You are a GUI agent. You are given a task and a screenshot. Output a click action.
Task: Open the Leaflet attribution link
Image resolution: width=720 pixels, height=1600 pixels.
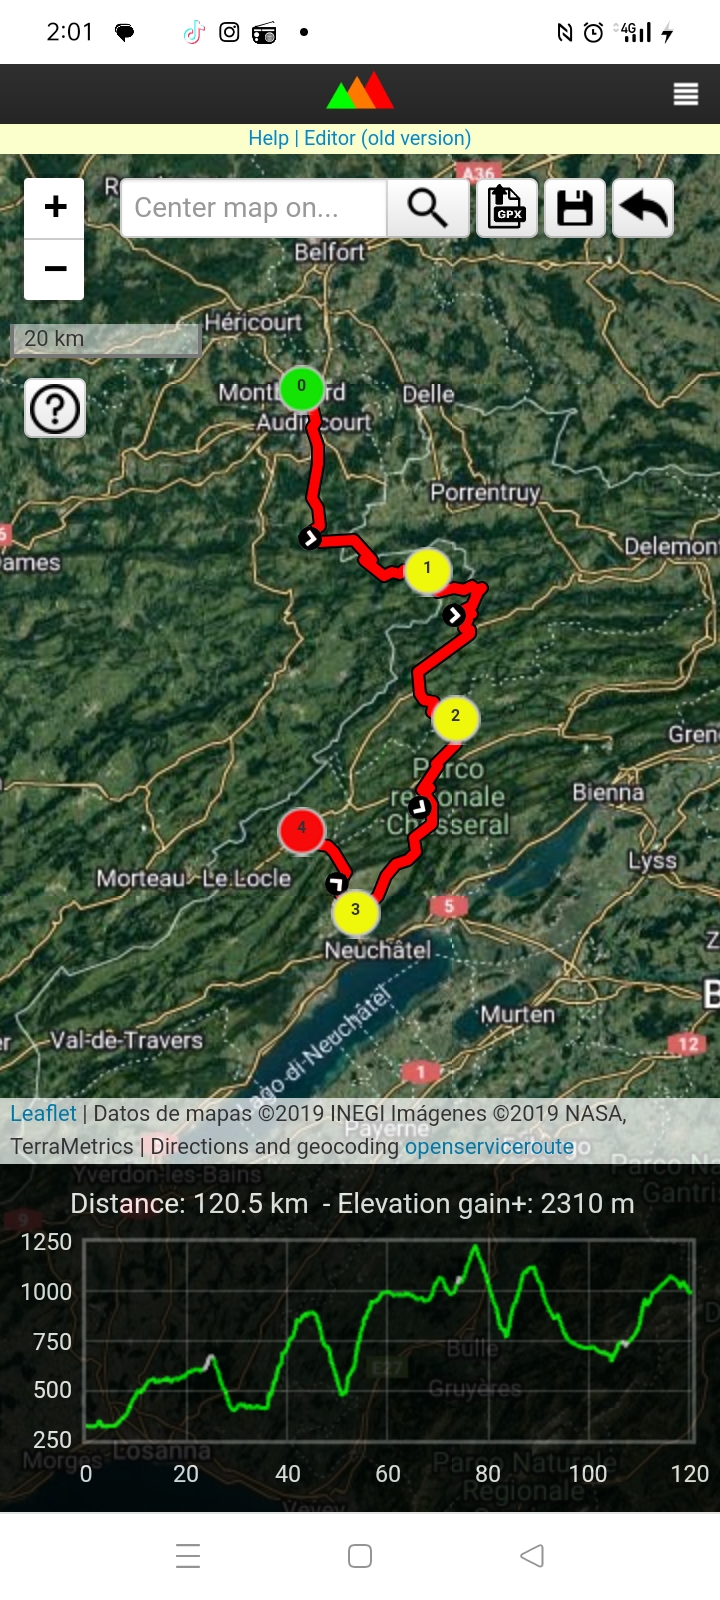click(43, 1113)
